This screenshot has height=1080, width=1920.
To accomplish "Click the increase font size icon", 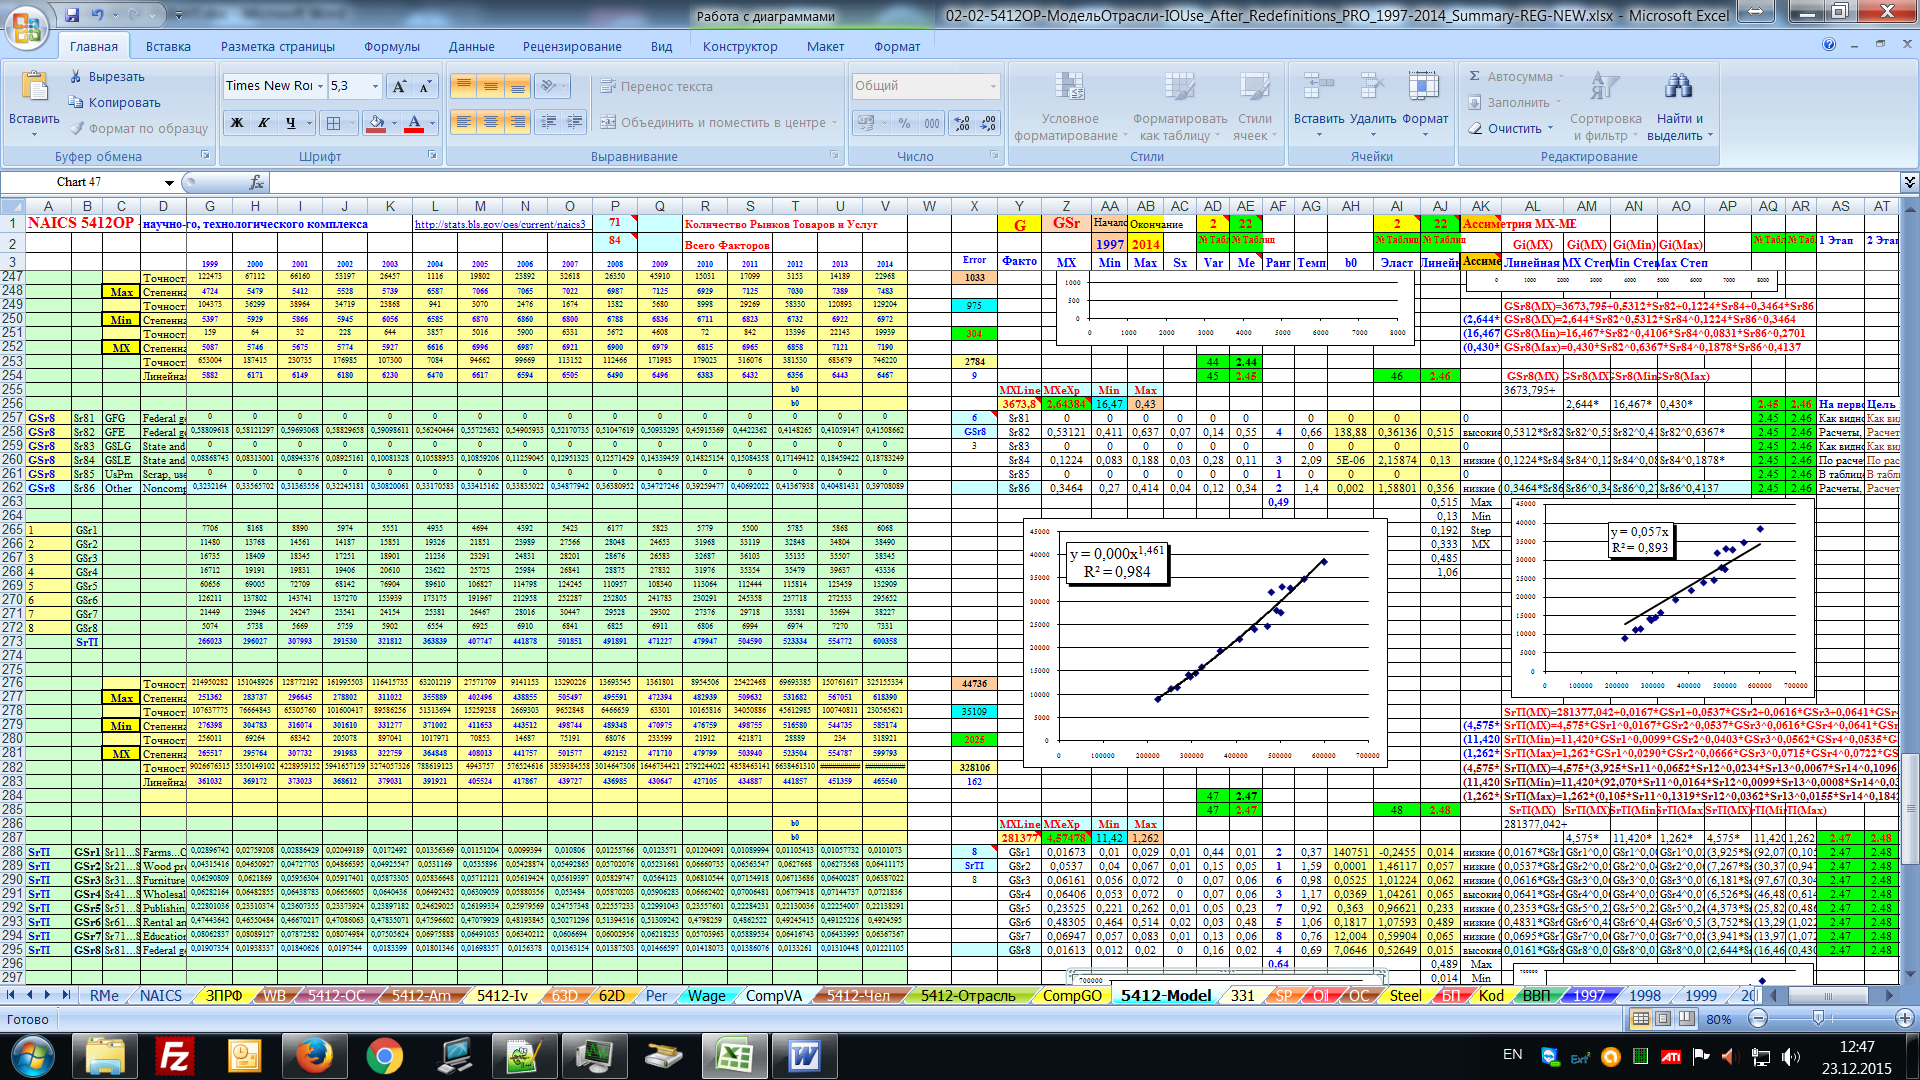I will (x=399, y=87).
